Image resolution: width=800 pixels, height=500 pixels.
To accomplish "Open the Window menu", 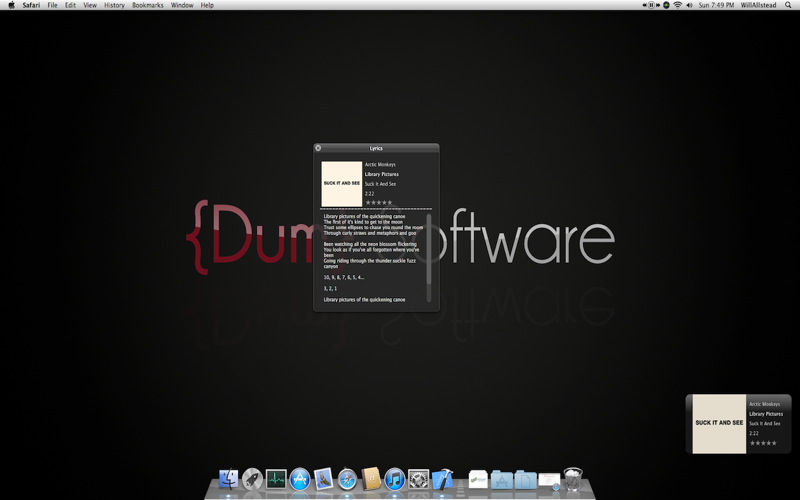I will pyautogui.click(x=182, y=5).
